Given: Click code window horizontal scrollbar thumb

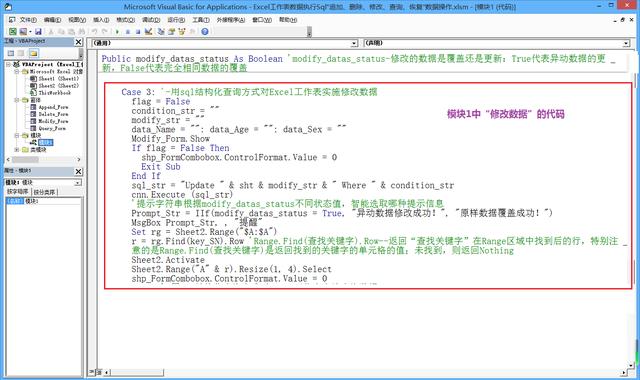Looking at the screenshot, I should coord(137,372).
